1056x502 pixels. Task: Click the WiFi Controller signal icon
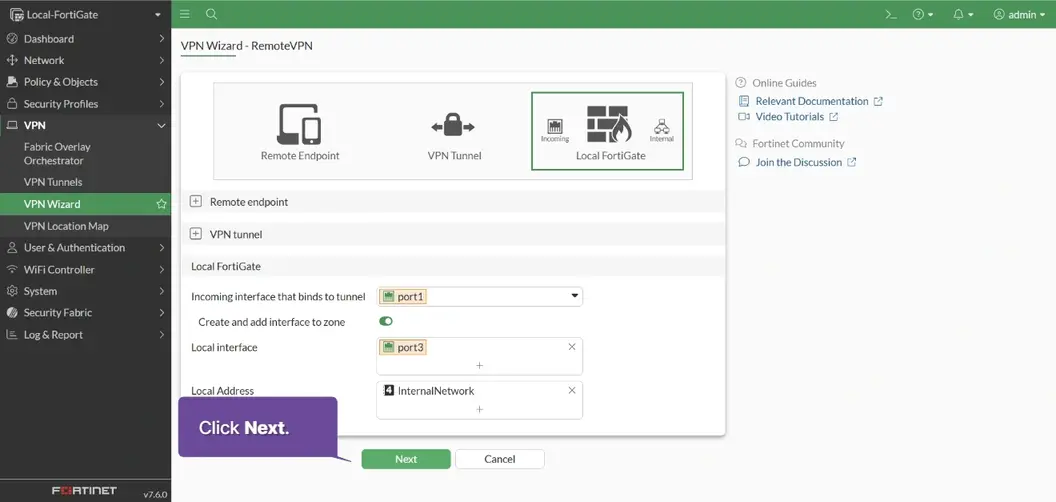(x=11, y=270)
